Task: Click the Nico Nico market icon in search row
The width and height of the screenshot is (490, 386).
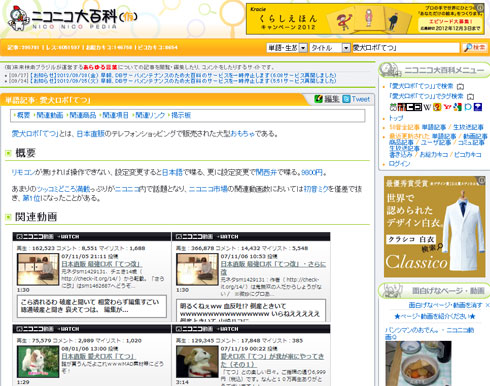Action: point(402,107)
